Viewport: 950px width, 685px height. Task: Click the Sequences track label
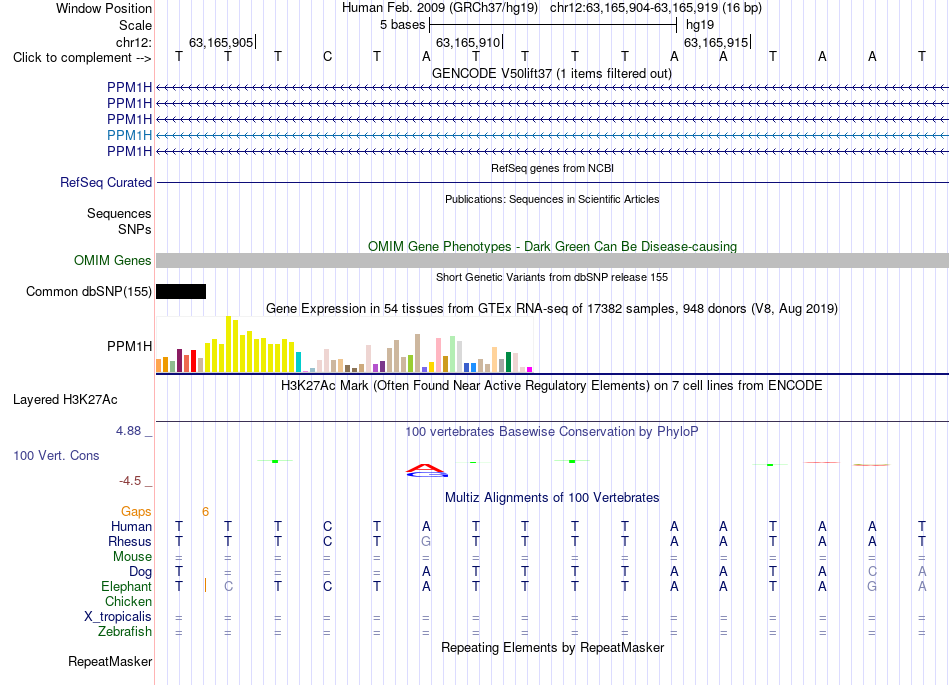[x=119, y=214]
